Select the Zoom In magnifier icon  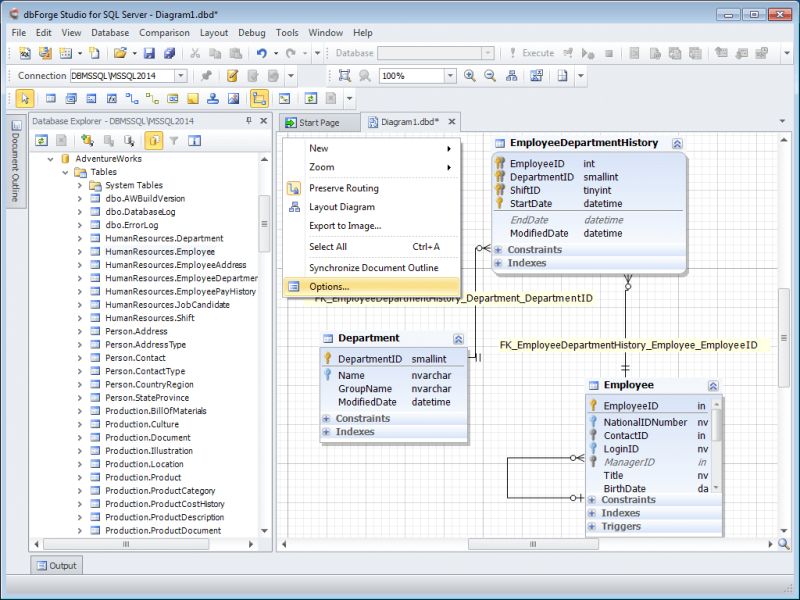(470, 75)
